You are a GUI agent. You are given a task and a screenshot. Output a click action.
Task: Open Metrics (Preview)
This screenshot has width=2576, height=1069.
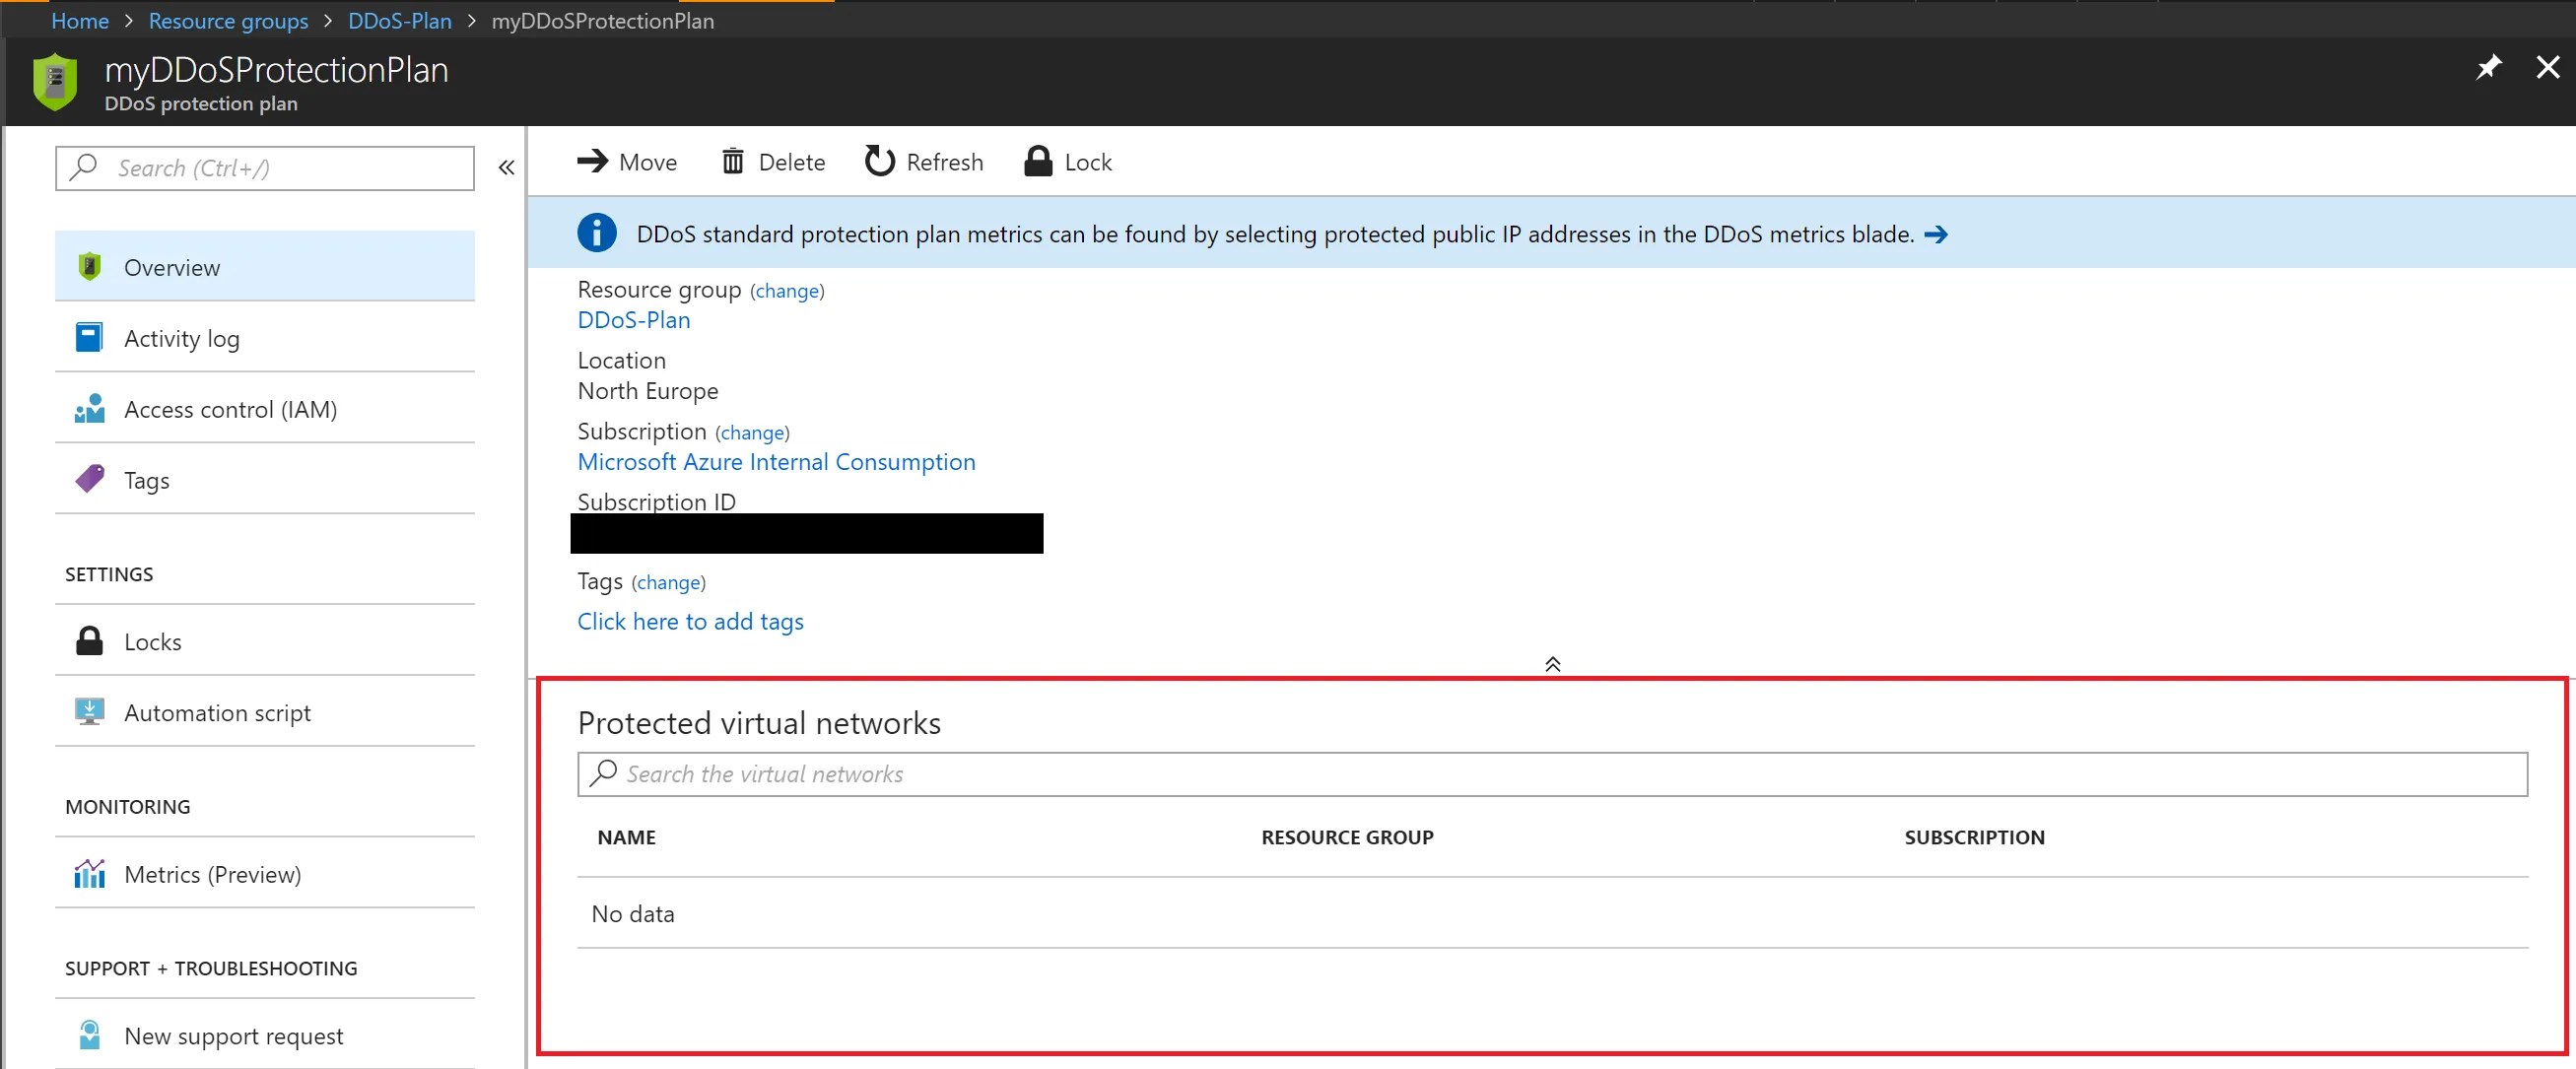[x=265, y=874]
